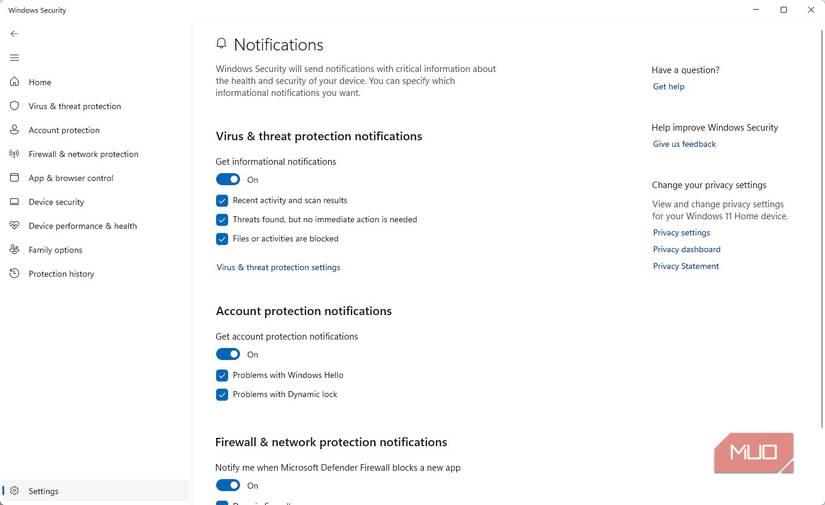
Task: Open Device performance & health heart icon
Action: pos(14,226)
